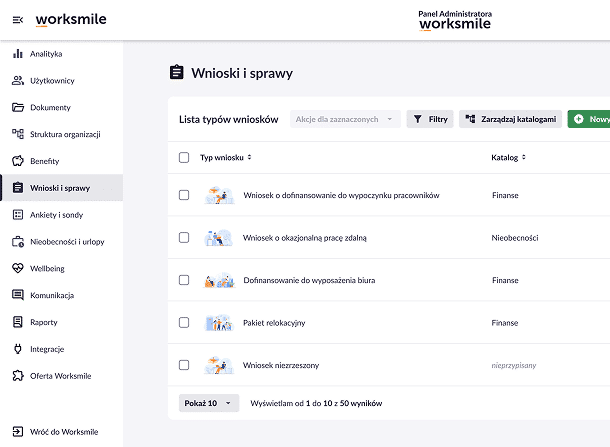The width and height of the screenshot is (610, 447).
Task: Click the Filtry button
Action: point(430,119)
